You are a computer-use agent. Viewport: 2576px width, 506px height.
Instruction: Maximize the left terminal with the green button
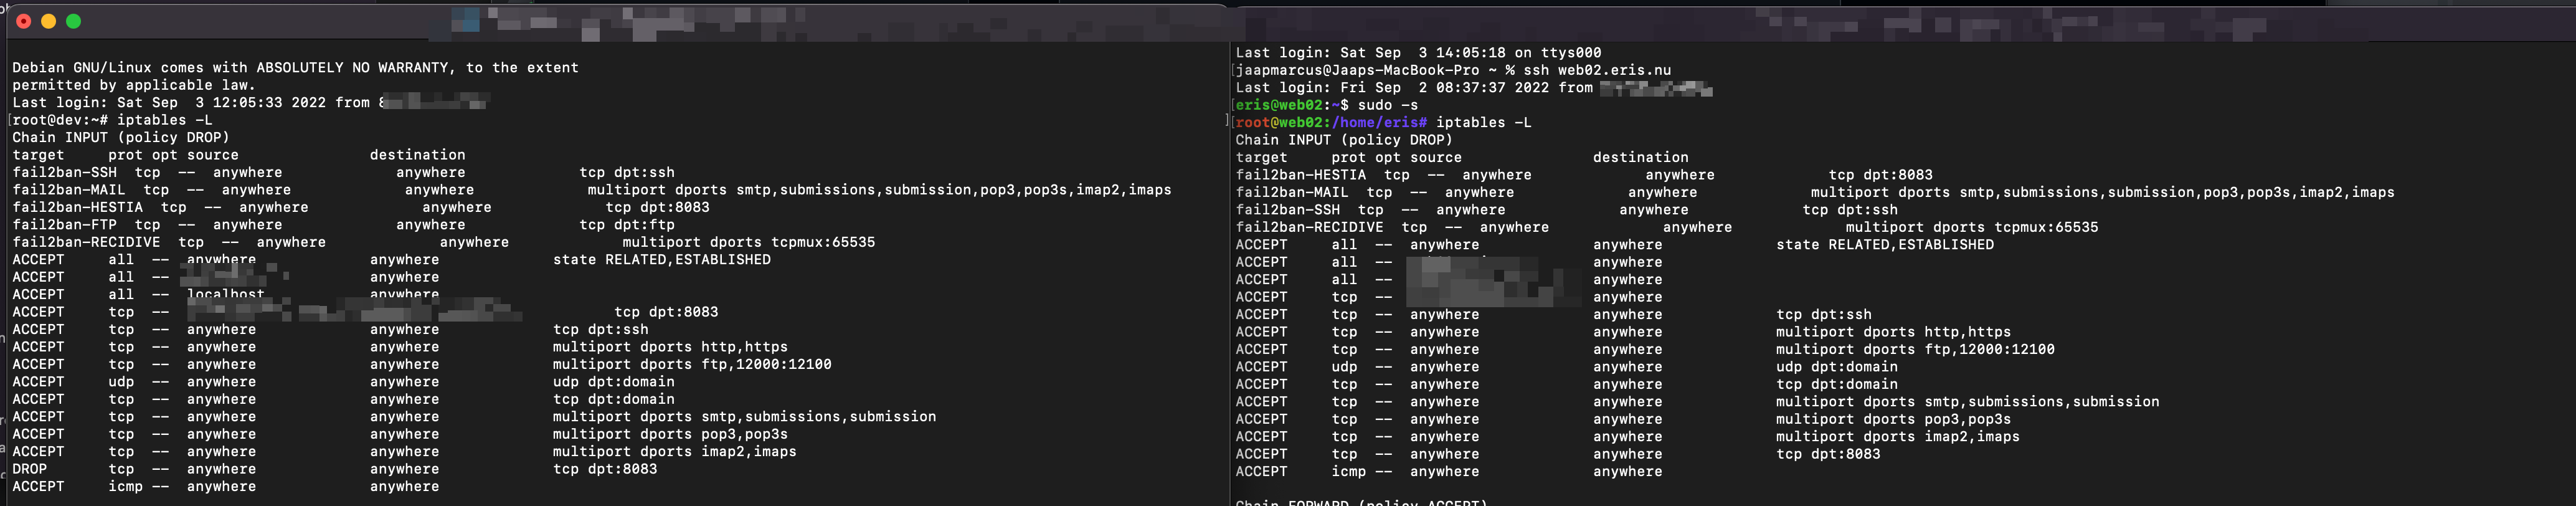click(73, 21)
